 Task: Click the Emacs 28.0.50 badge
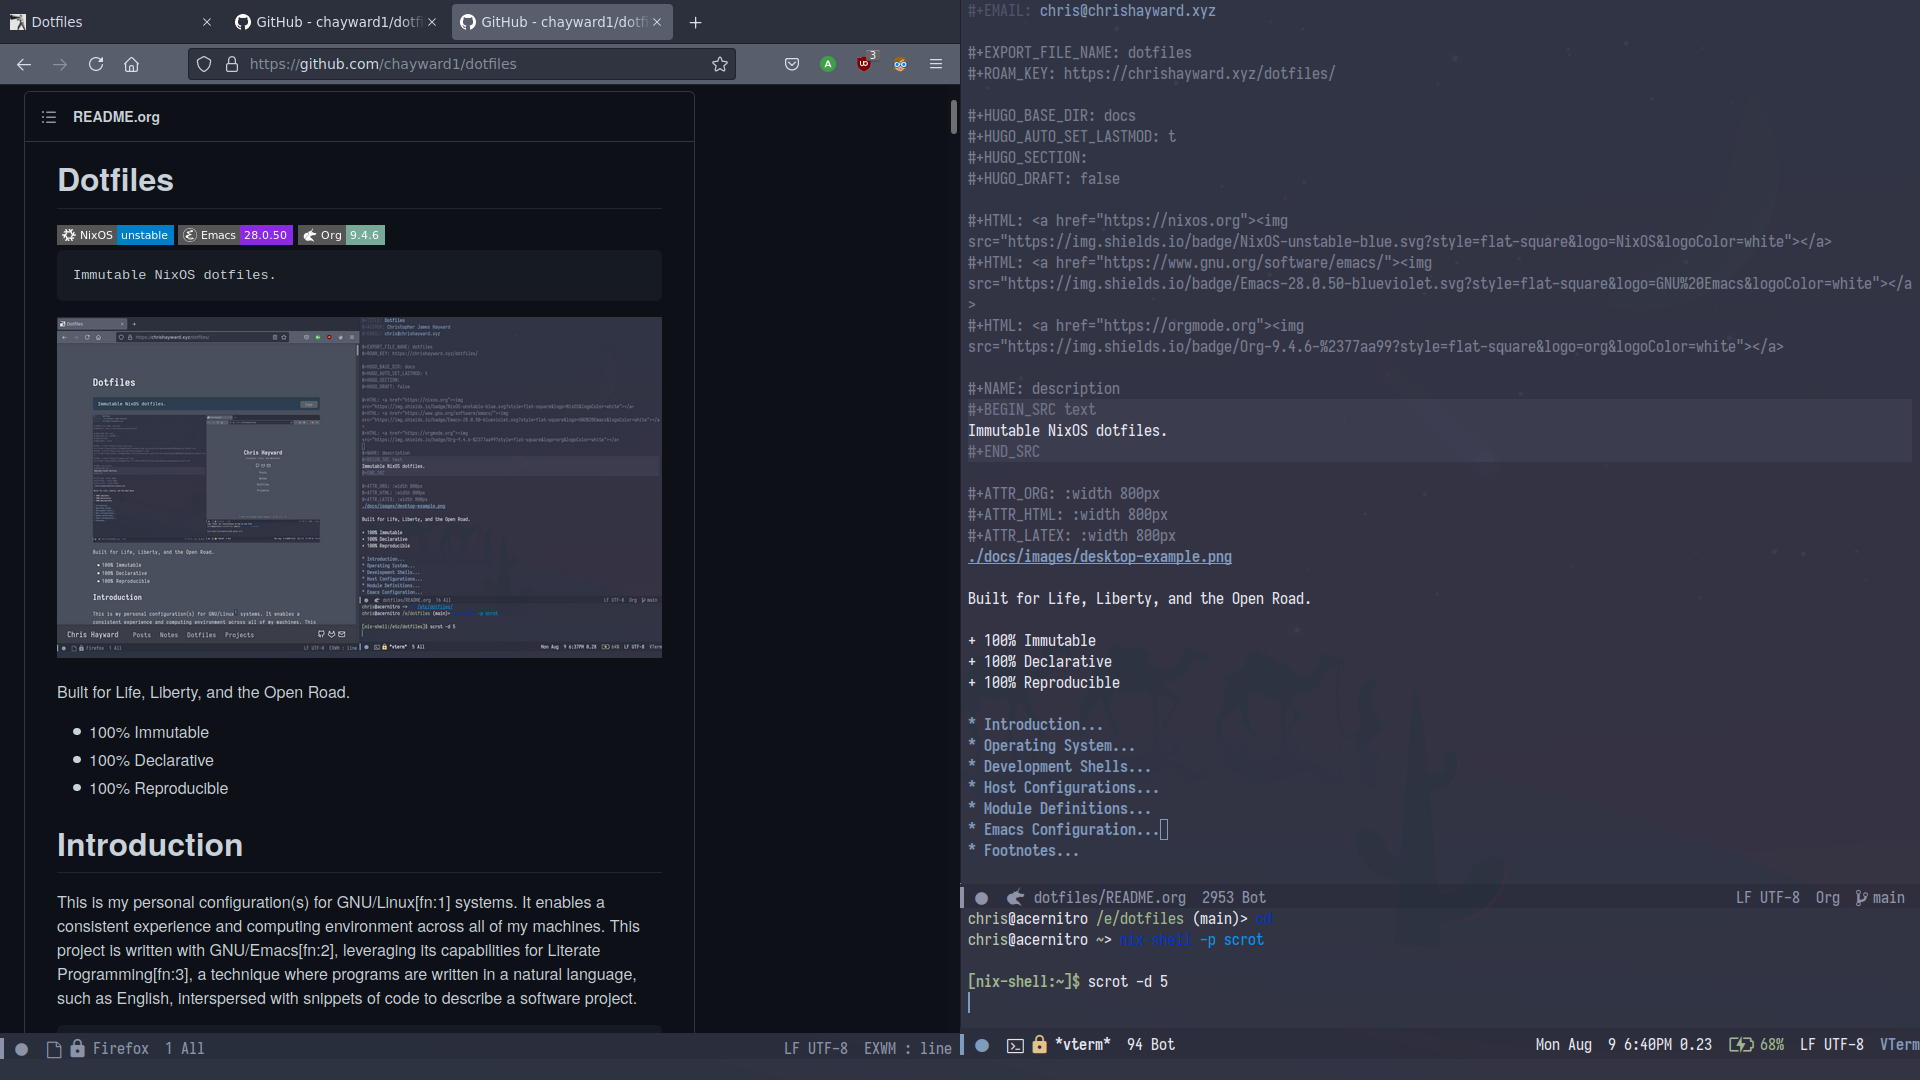pyautogui.click(x=235, y=235)
